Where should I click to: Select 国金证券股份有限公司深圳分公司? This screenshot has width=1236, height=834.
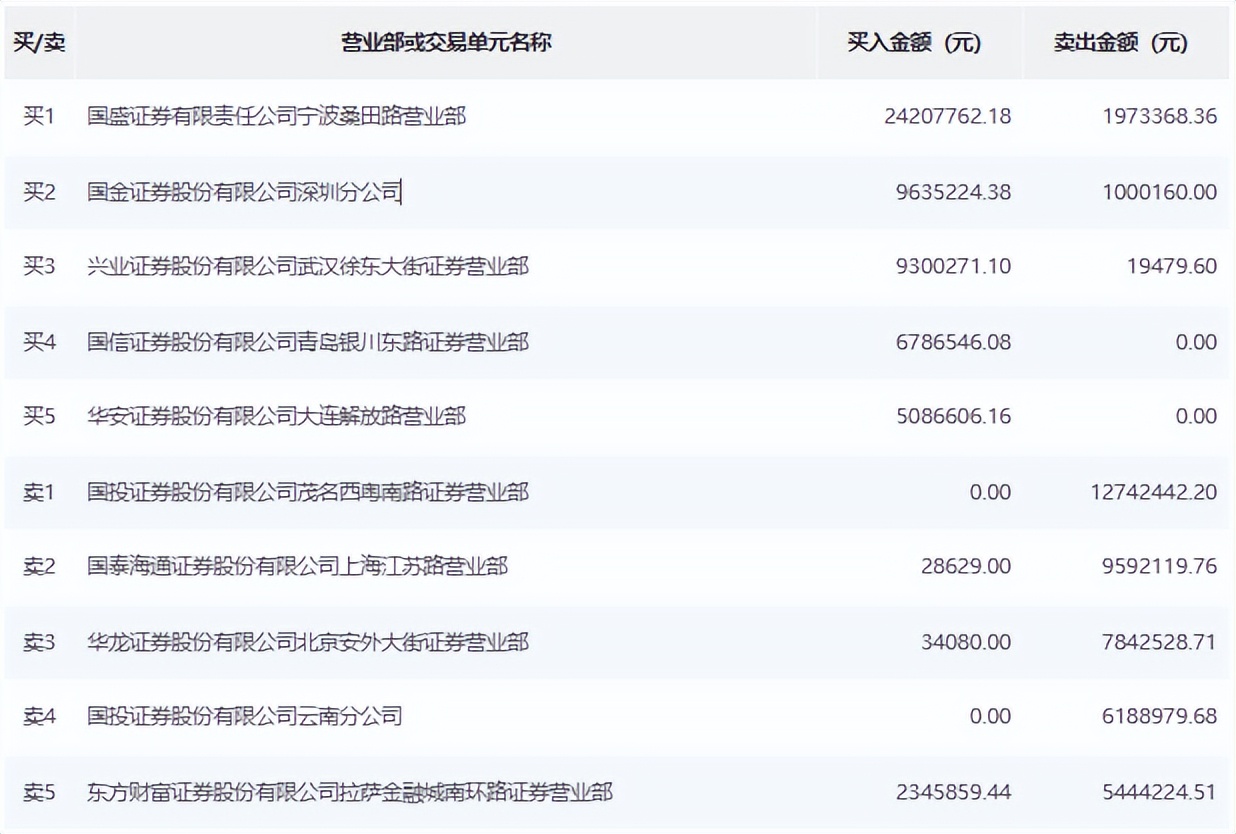point(244,191)
